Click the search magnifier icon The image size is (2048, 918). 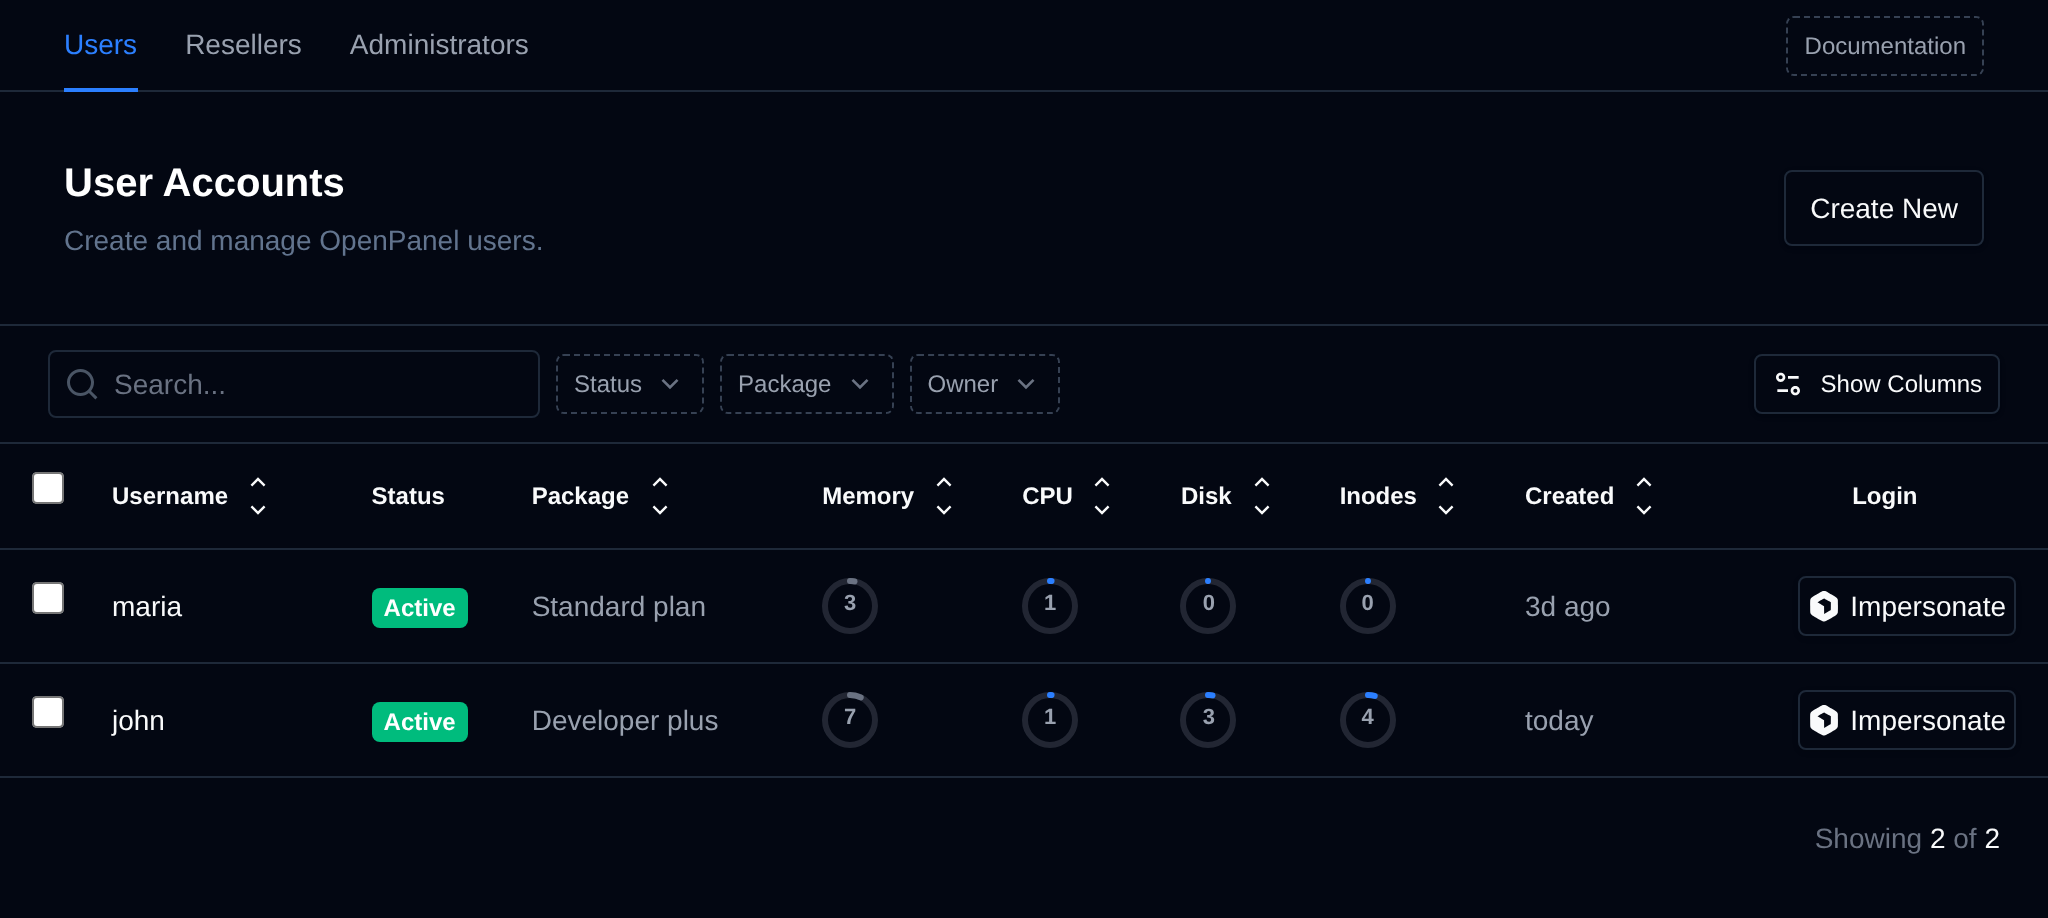(82, 384)
